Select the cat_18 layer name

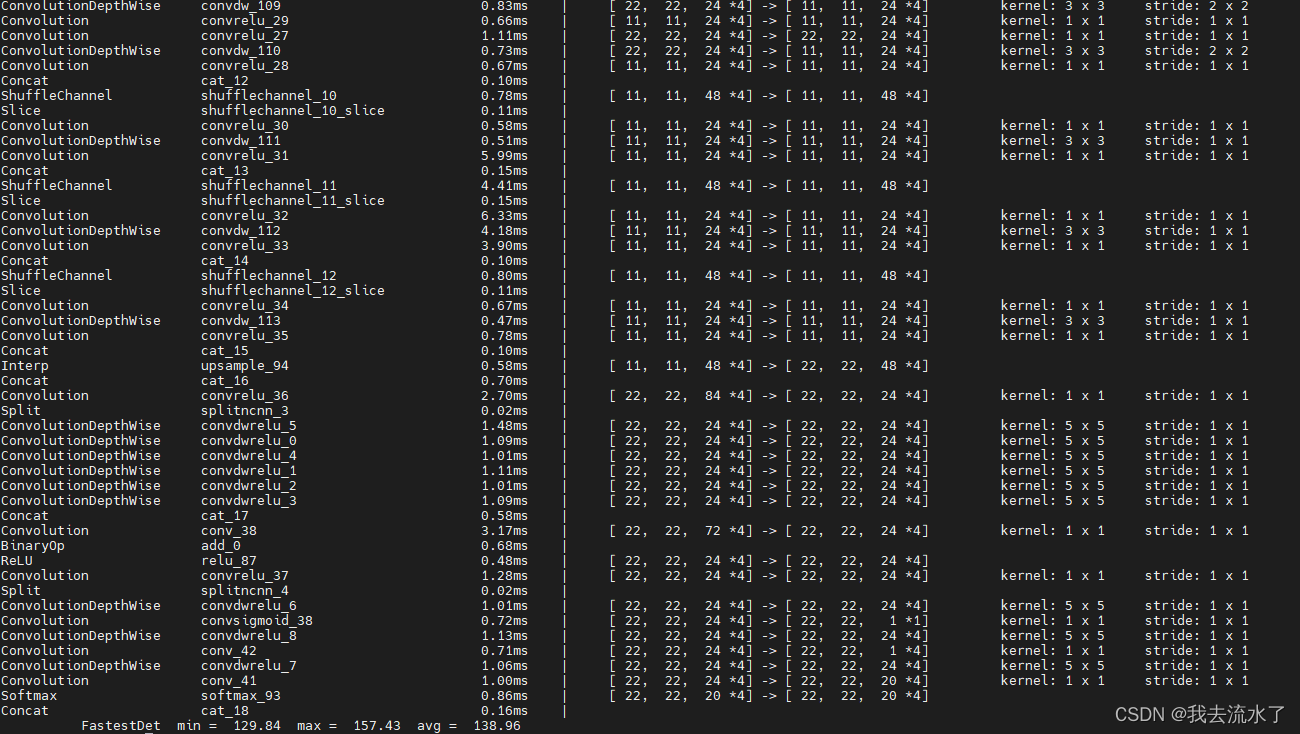[225, 711]
